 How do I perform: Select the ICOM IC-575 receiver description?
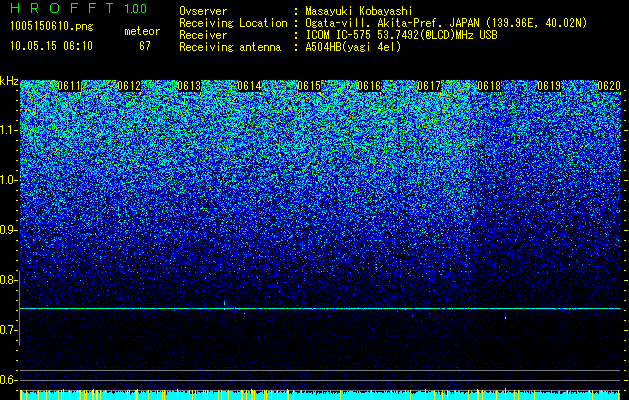point(401,35)
